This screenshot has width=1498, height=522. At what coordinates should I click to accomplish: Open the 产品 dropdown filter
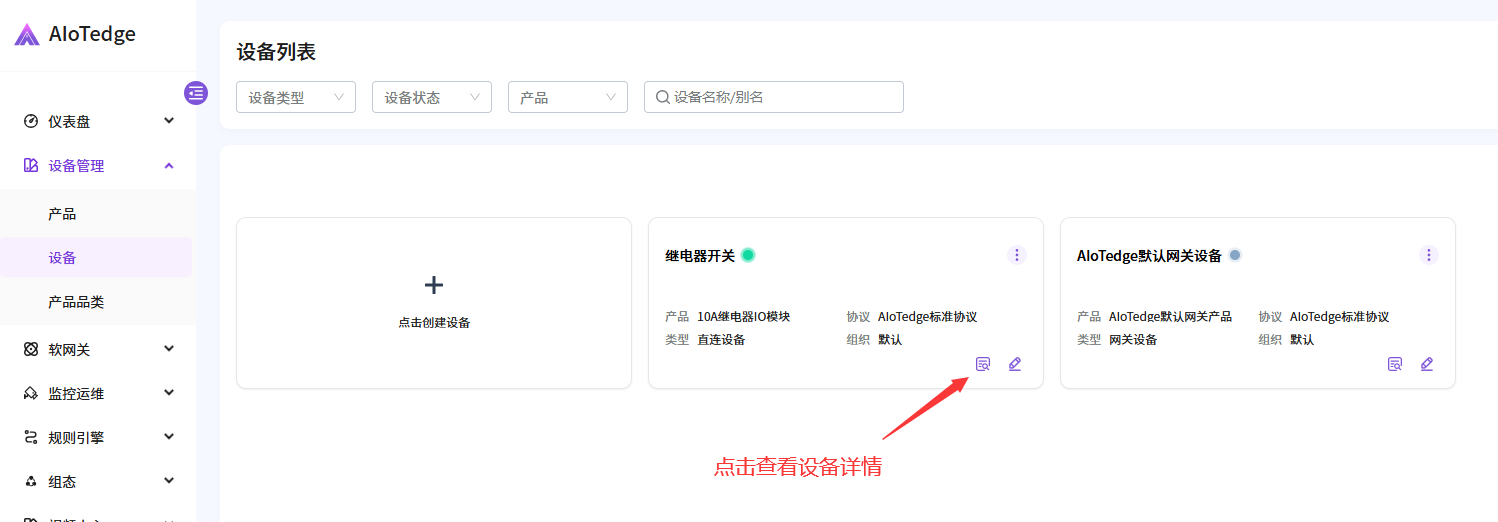pos(567,97)
